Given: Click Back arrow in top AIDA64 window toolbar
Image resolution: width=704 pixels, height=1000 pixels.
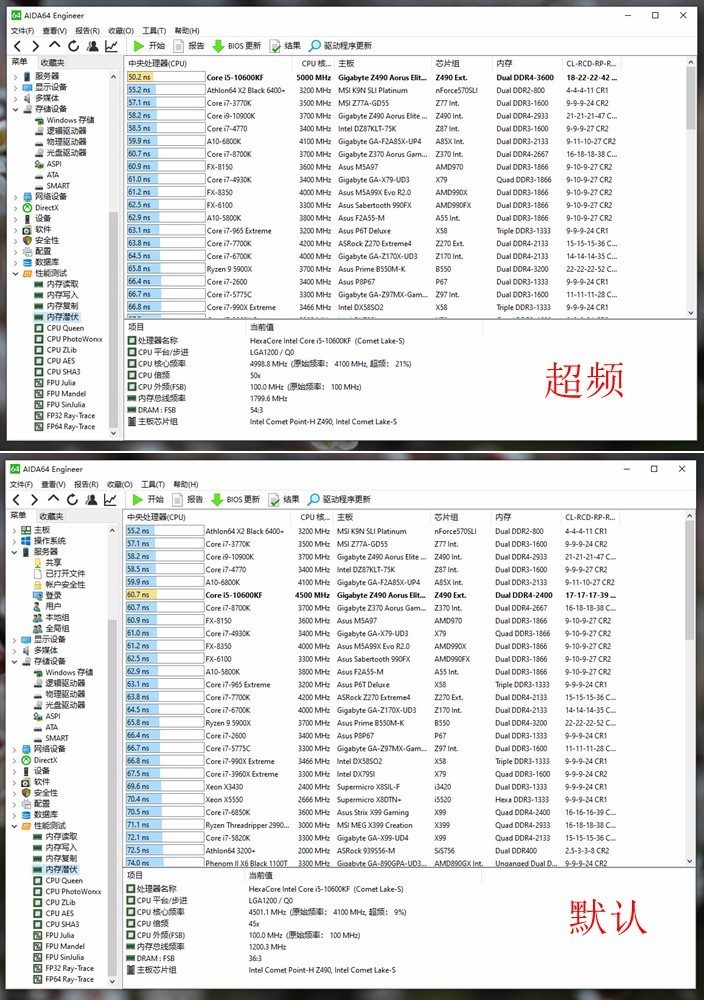Looking at the screenshot, I should point(17,46).
